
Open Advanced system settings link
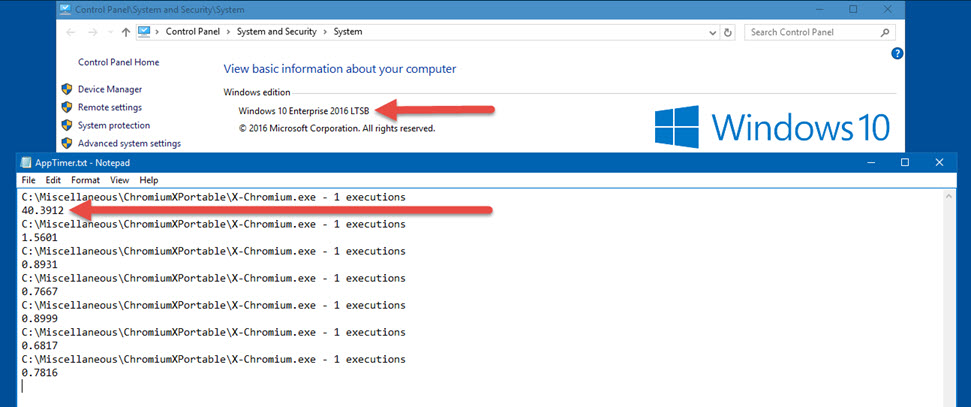[x=129, y=143]
